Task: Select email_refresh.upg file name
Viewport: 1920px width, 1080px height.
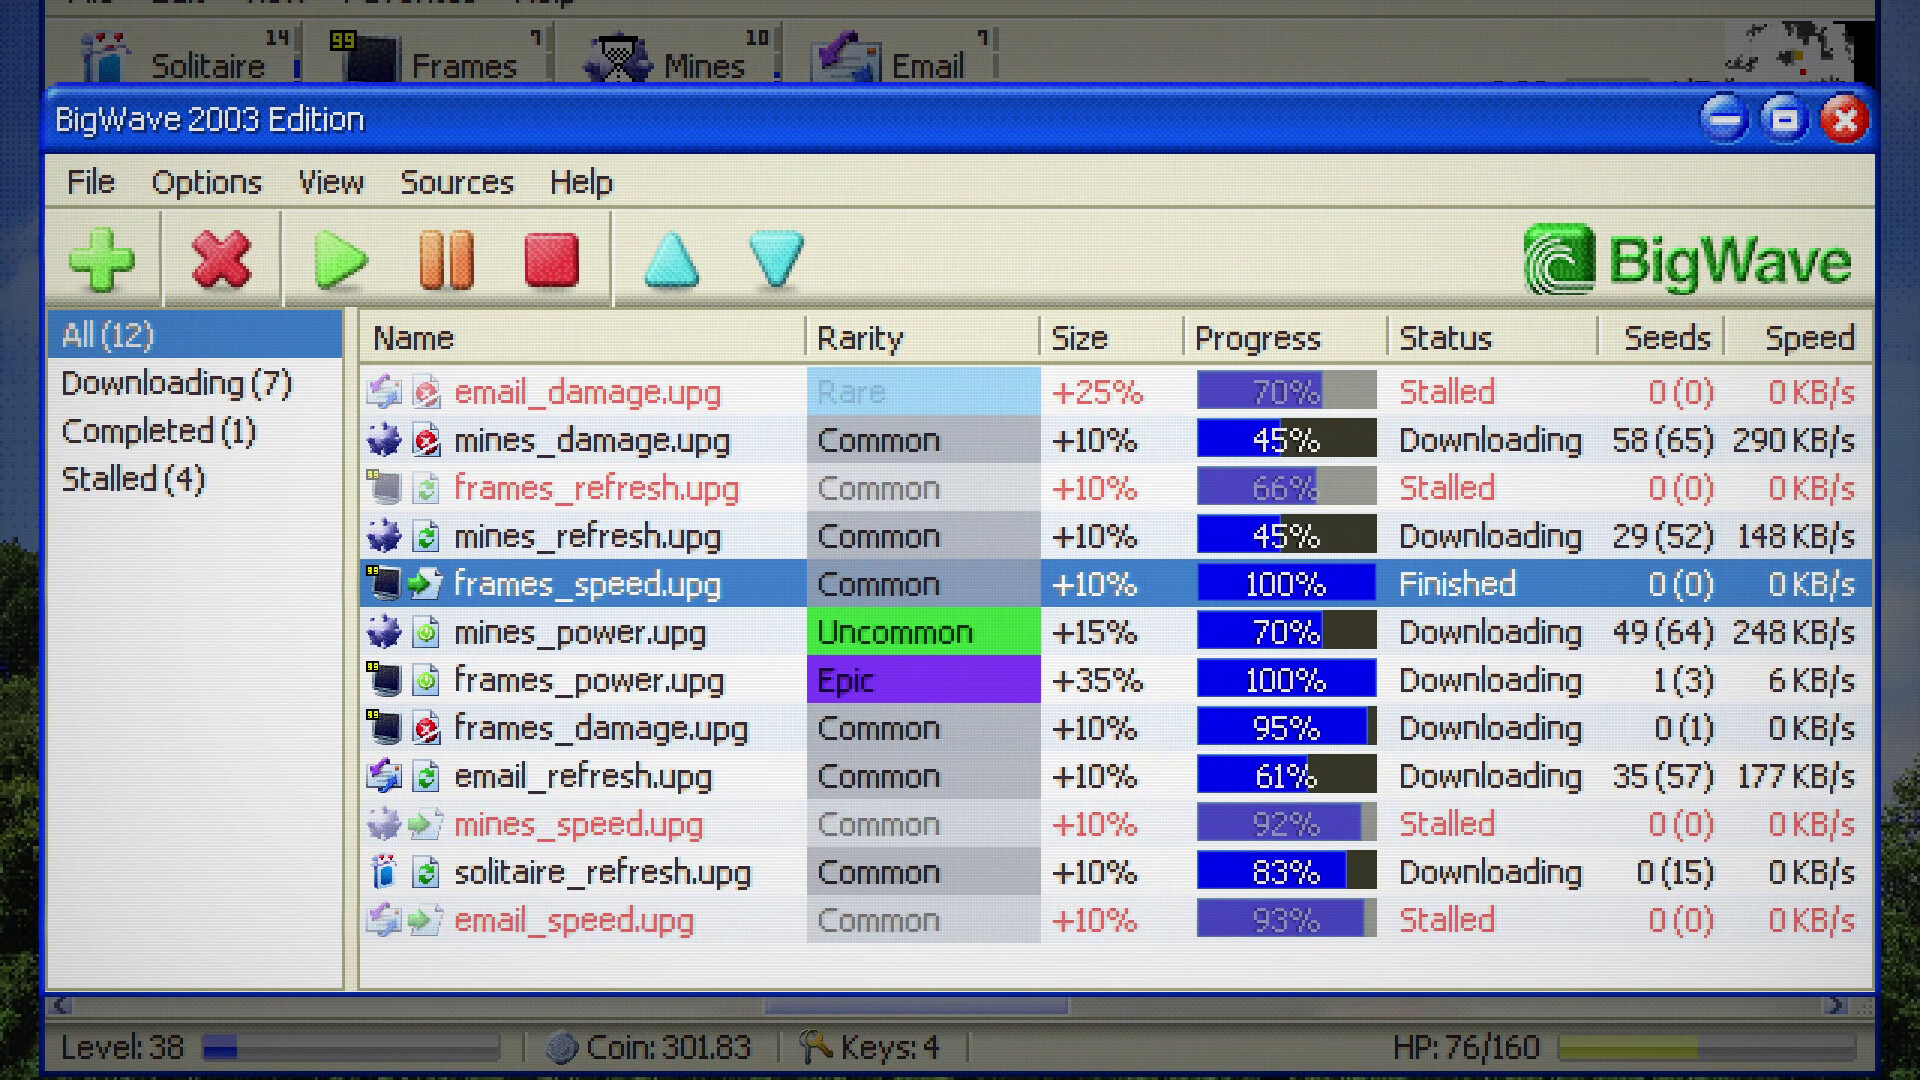Action: click(x=583, y=776)
